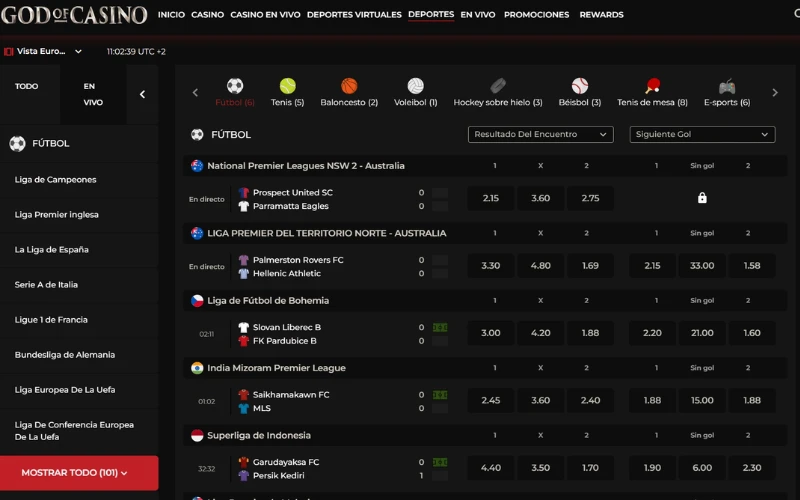Open Bundesliga de Alemania link
This screenshot has height=500, width=800.
[x=65, y=355]
